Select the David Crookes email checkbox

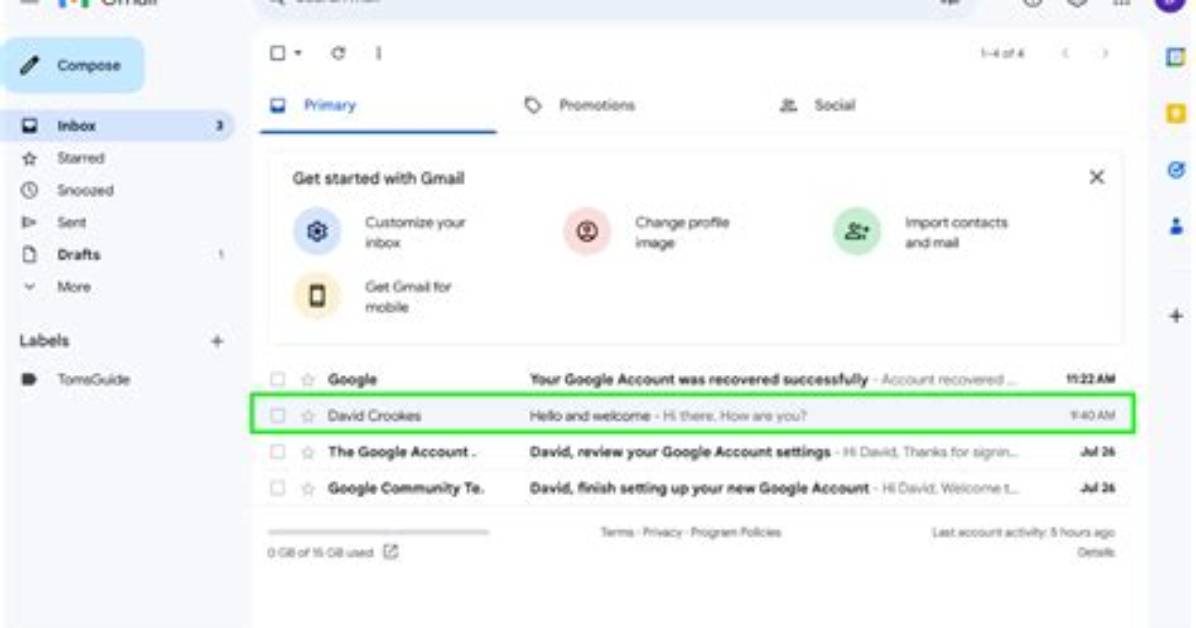coord(278,416)
